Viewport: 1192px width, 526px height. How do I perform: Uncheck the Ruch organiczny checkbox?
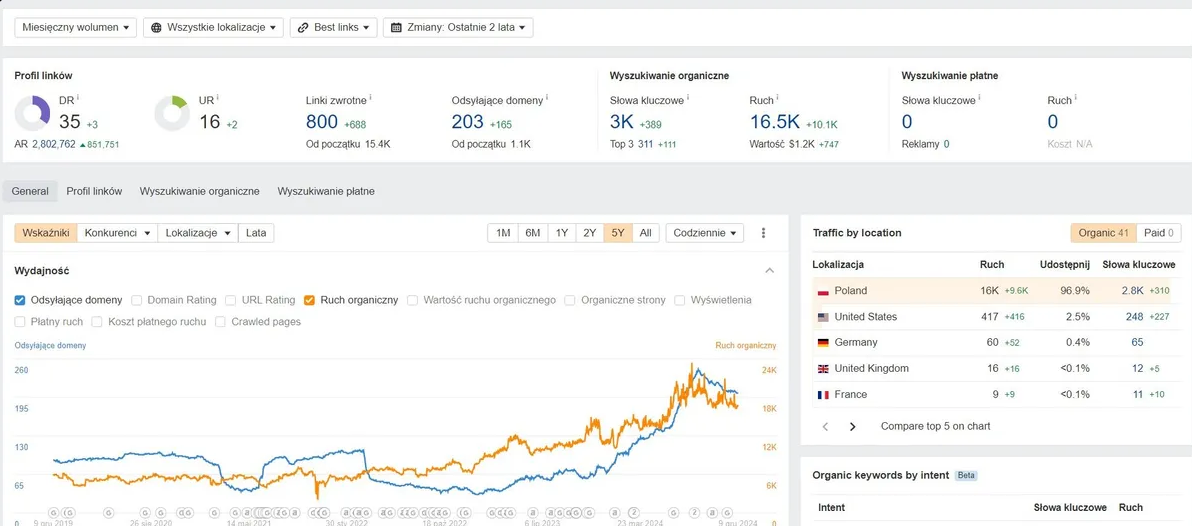[x=309, y=299]
